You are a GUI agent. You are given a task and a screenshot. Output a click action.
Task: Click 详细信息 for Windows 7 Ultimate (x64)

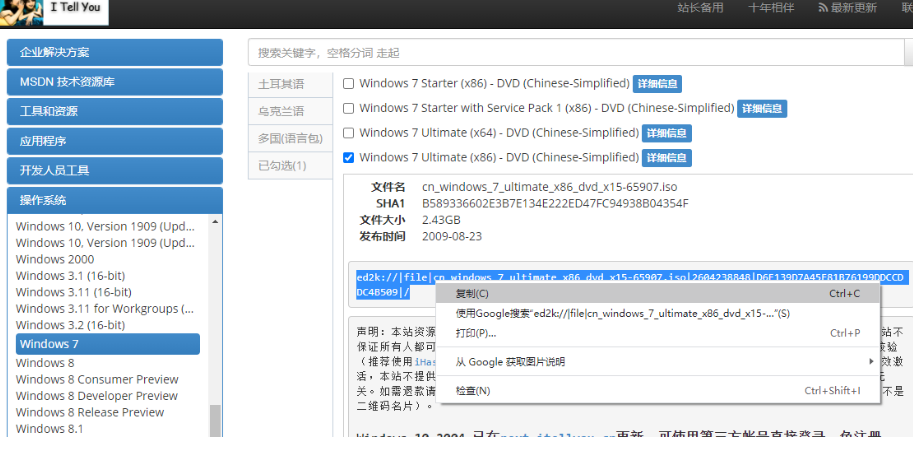tap(667, 133)
